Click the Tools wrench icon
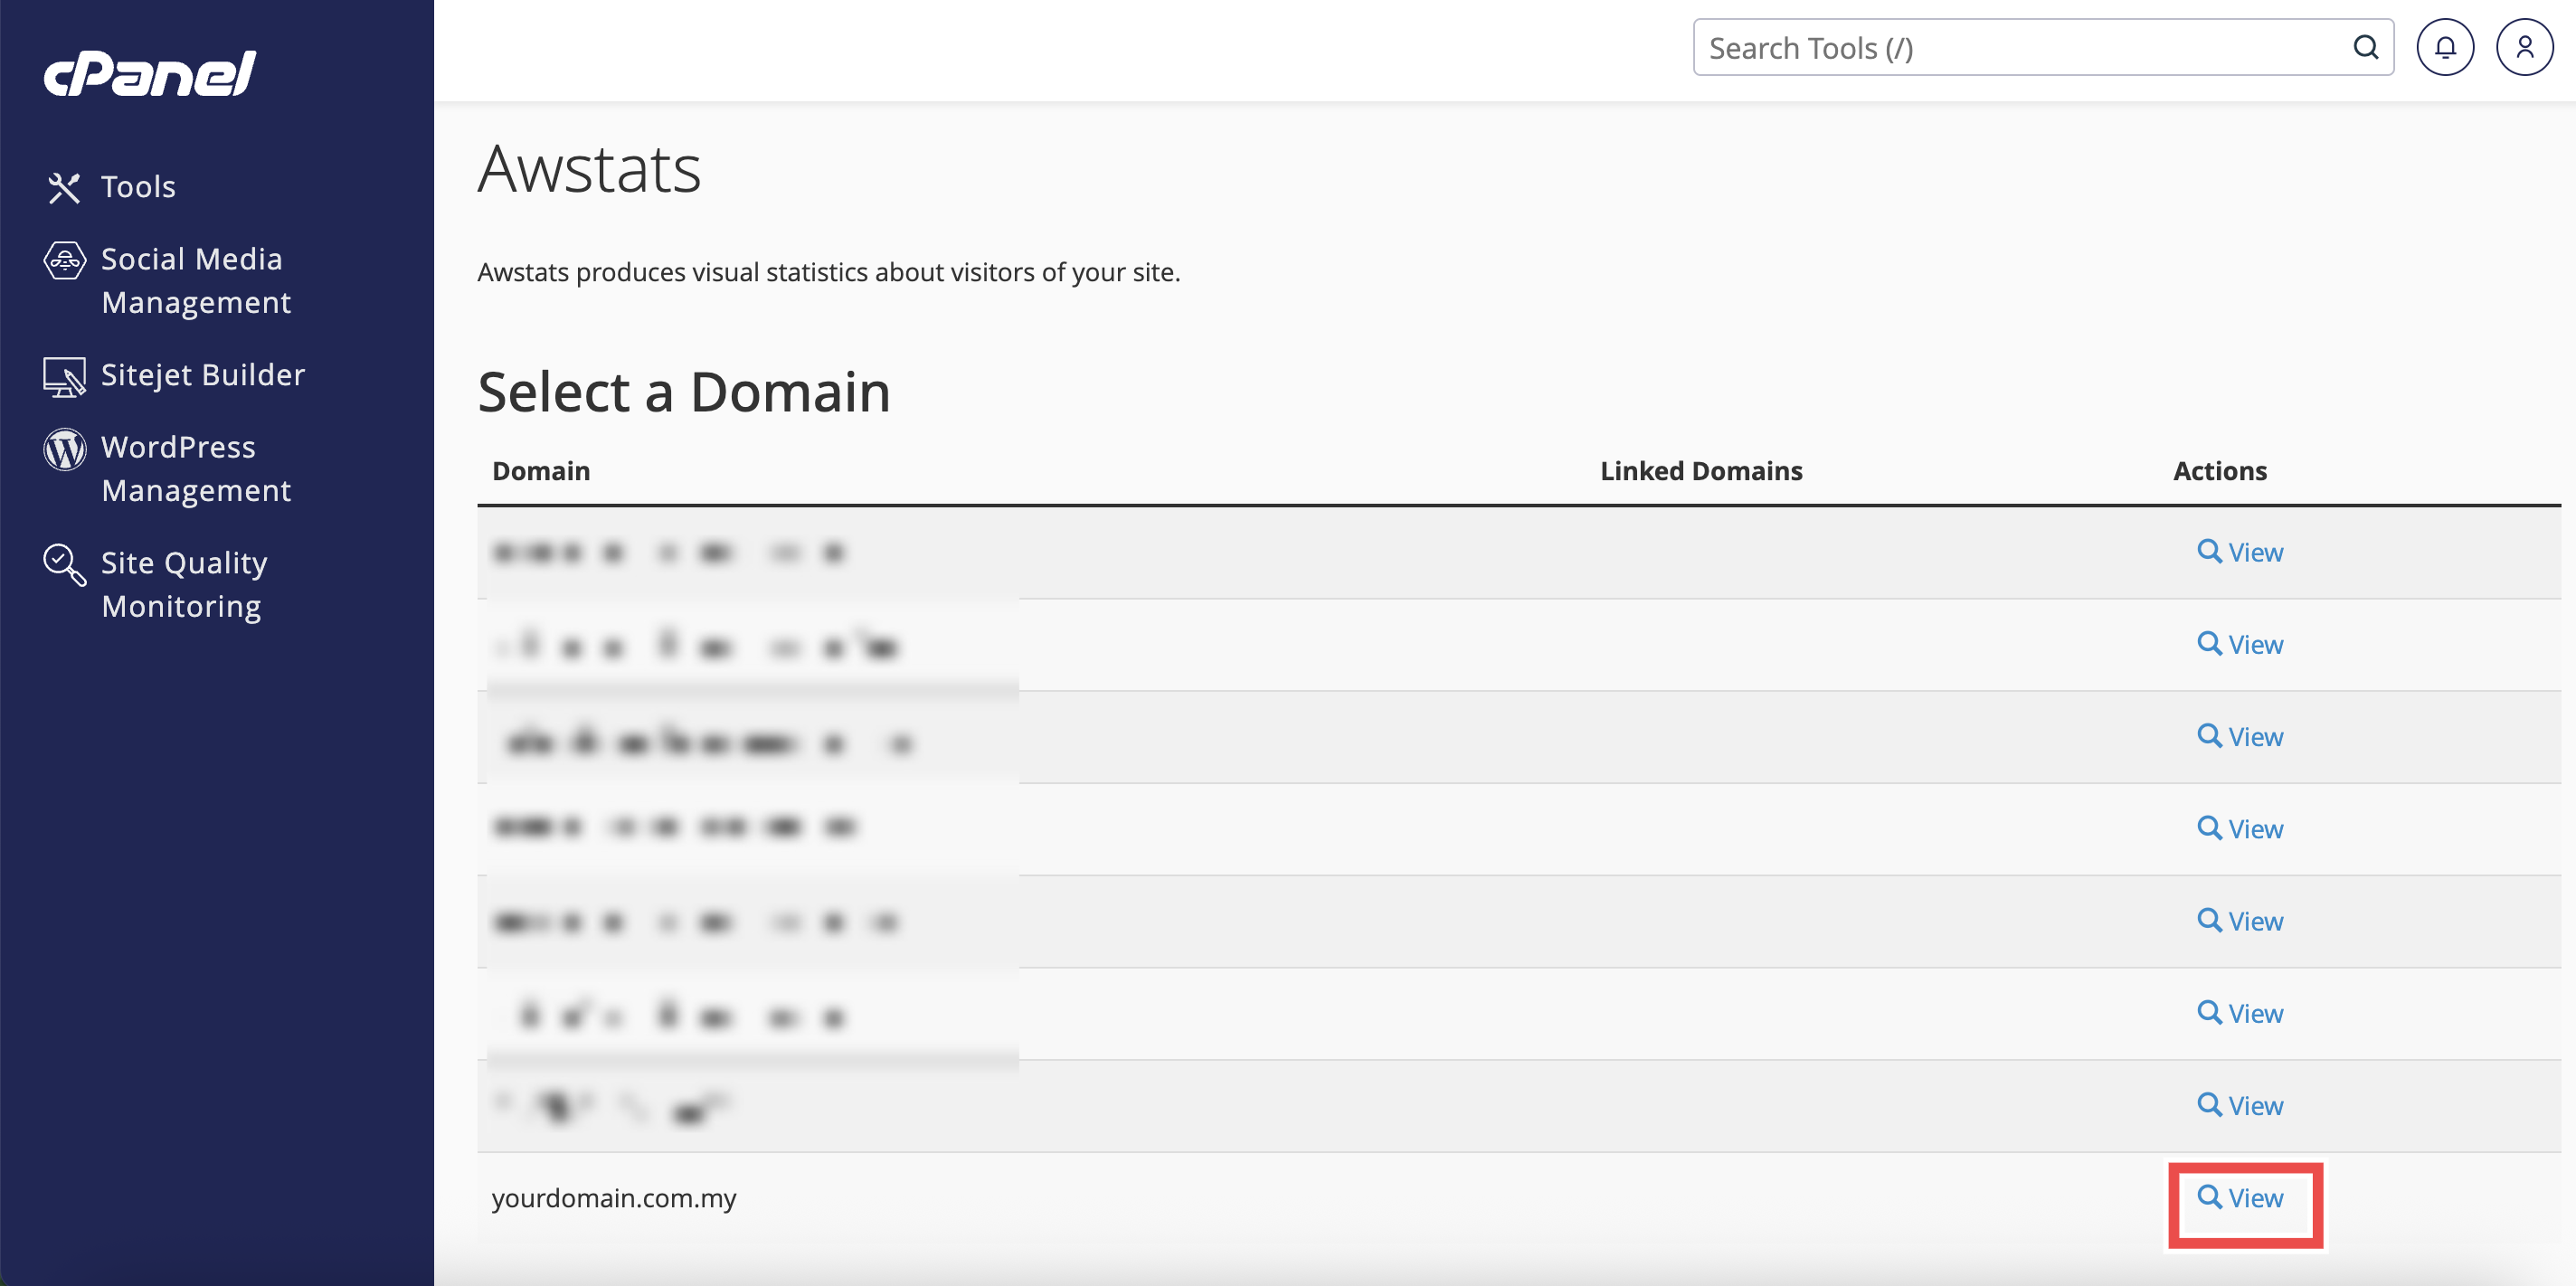The image size is (2576, 1286). [64, 187]
